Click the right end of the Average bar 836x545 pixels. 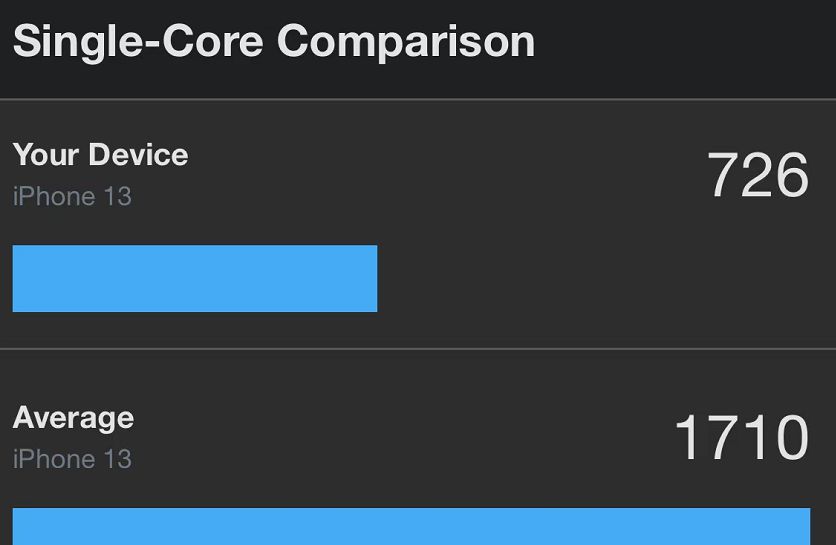(x=805, y=526)
